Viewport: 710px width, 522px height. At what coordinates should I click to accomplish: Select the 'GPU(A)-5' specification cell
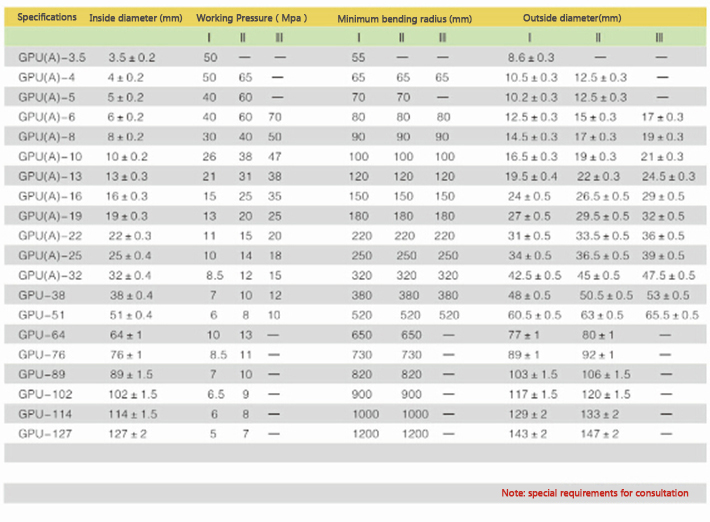pyautogui.click(x=46, y=97)
